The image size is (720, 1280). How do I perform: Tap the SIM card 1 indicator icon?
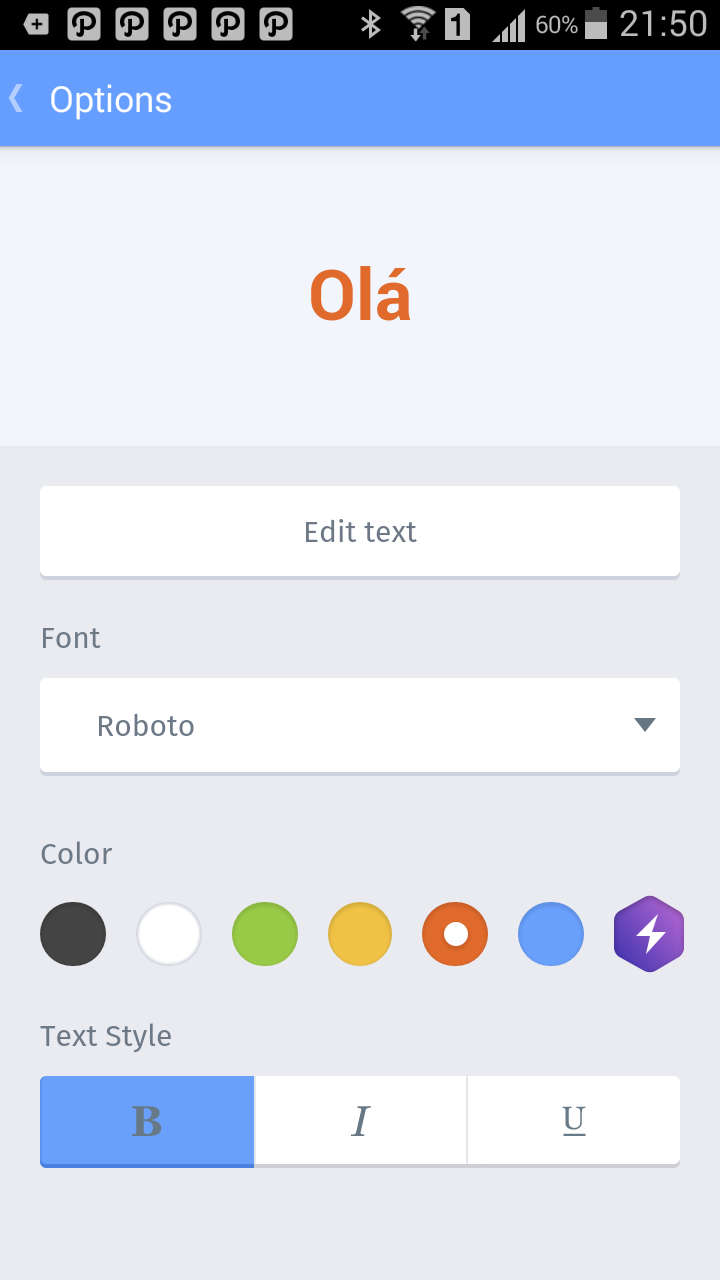point(458,24)
